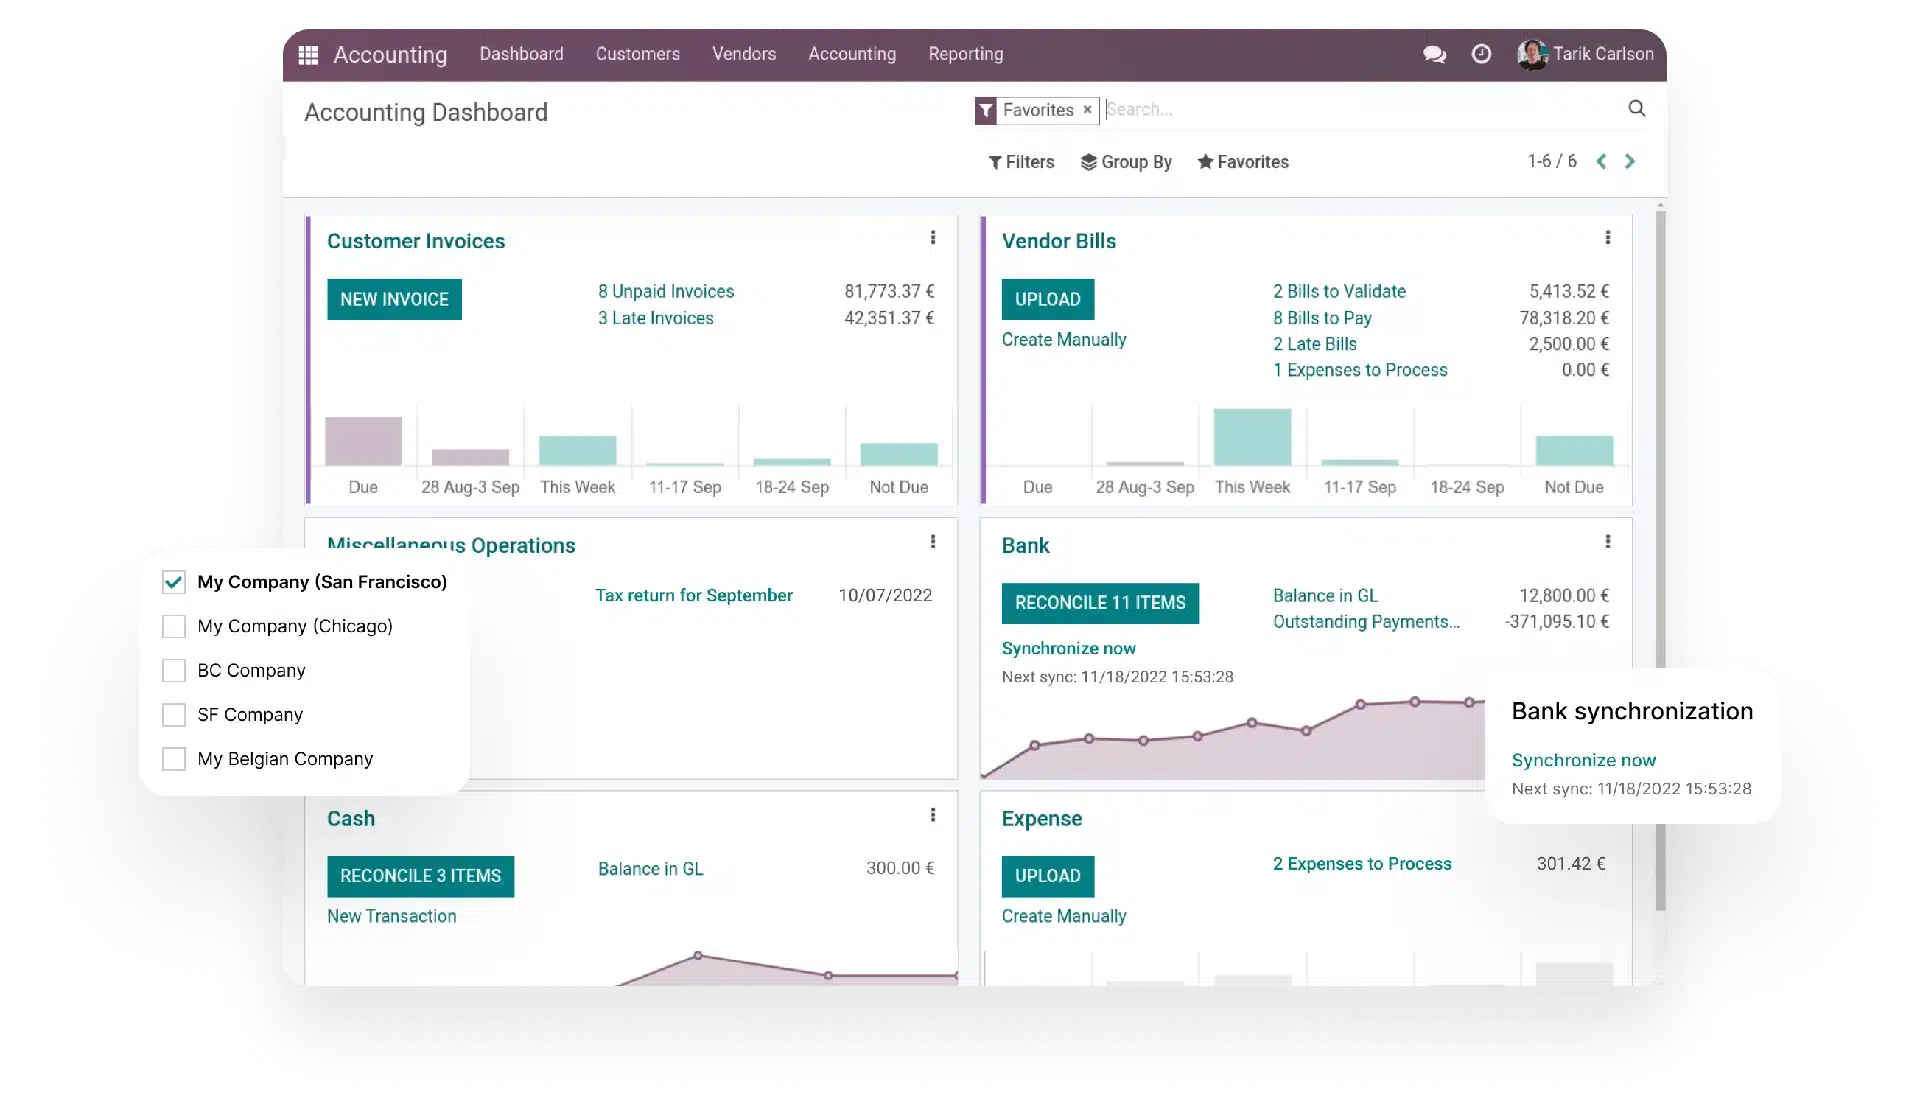
Task: Open the Reporting menu
Action: tap(965, 54)
